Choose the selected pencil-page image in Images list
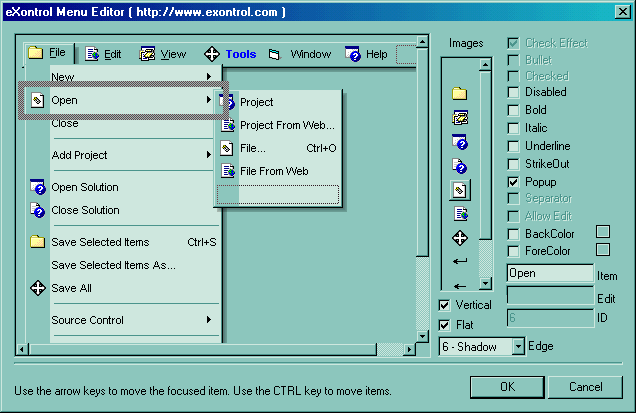 point(460,189)
